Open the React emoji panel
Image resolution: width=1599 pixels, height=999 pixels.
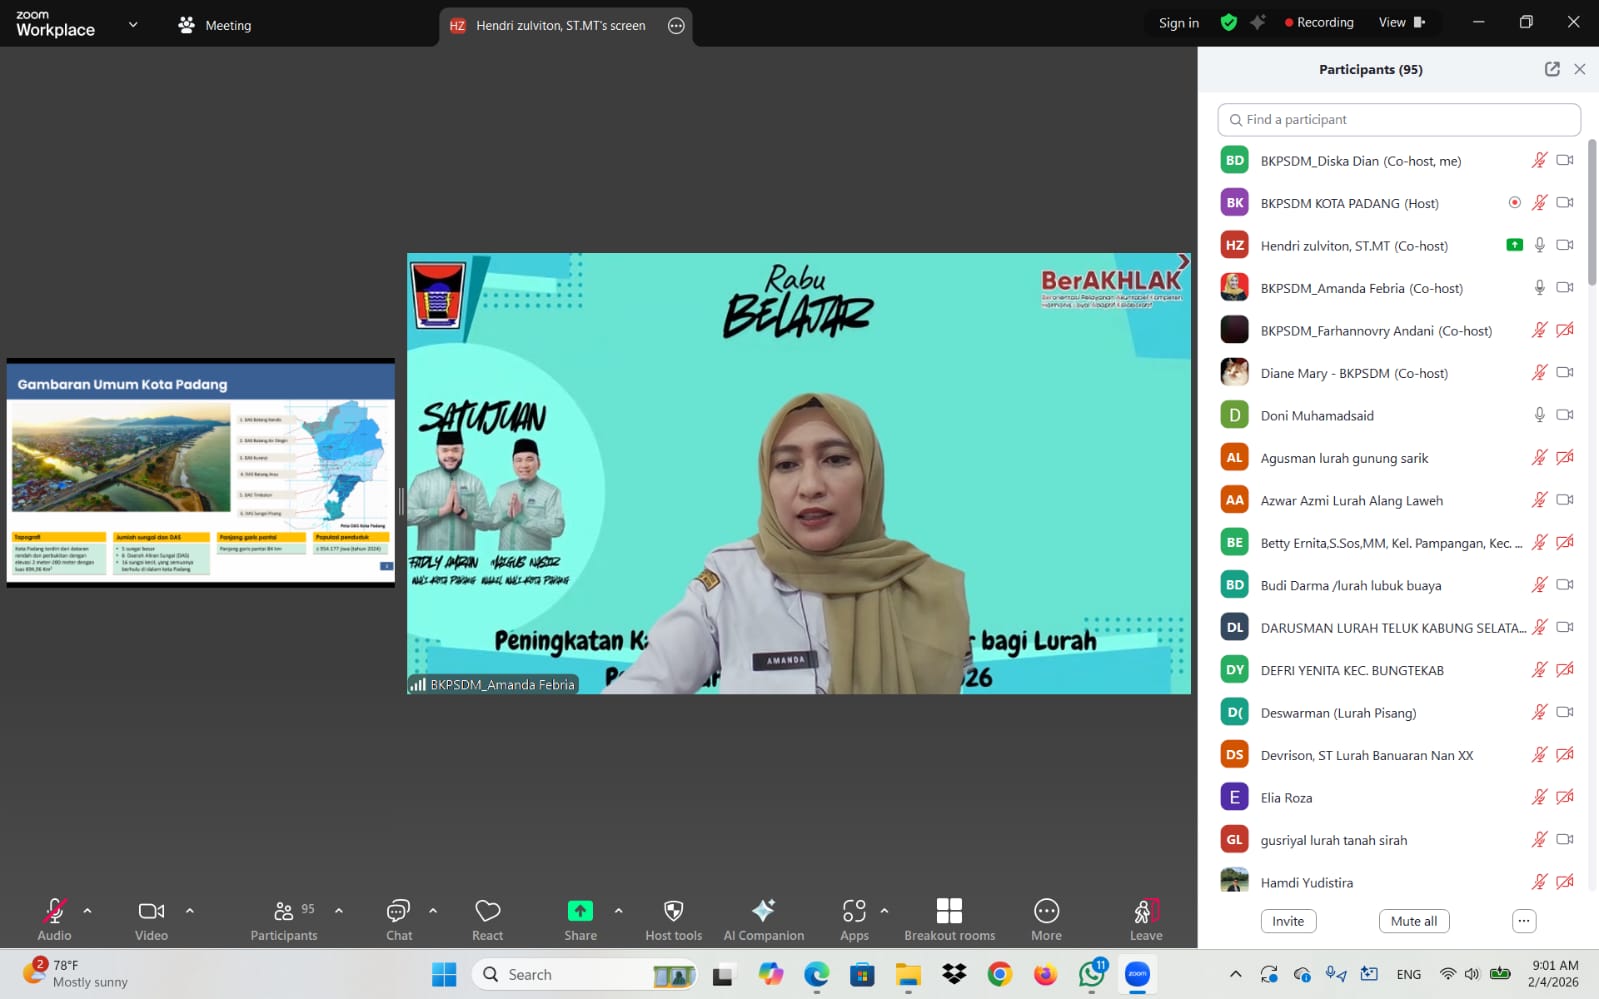(487, 919)
